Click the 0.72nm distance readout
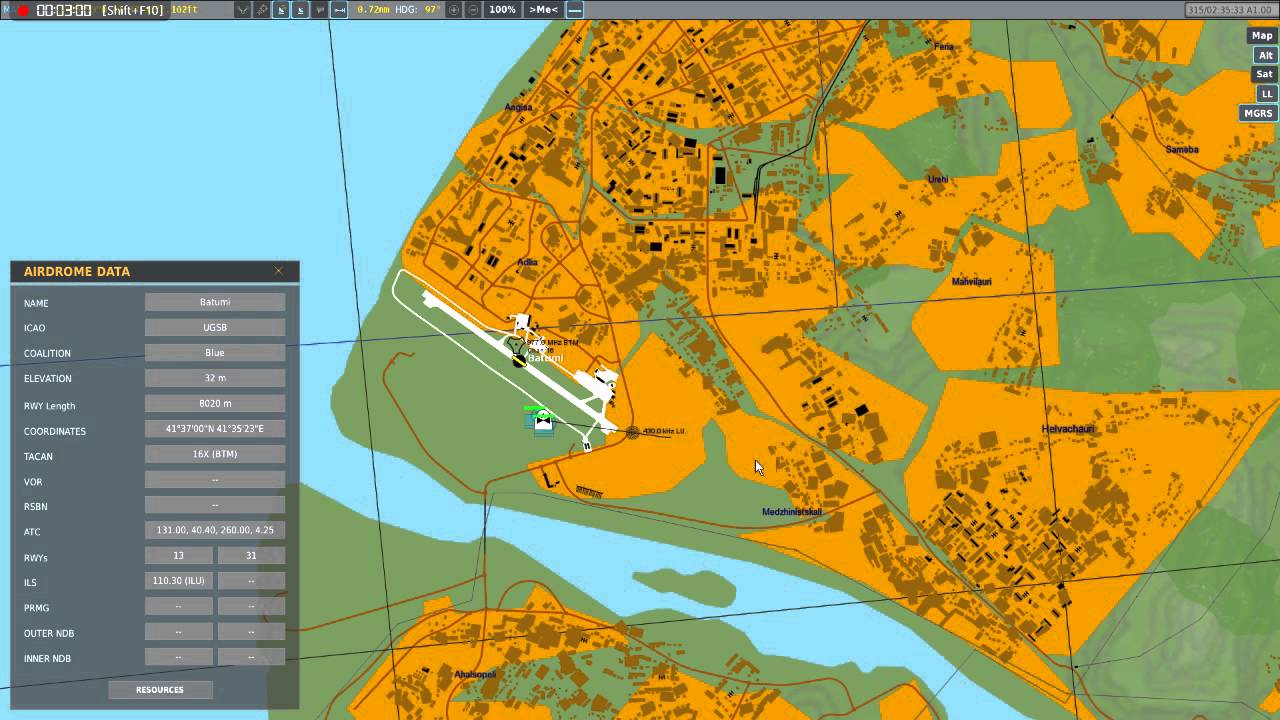Screen dimensions: 1280x720 click(373, 10)
